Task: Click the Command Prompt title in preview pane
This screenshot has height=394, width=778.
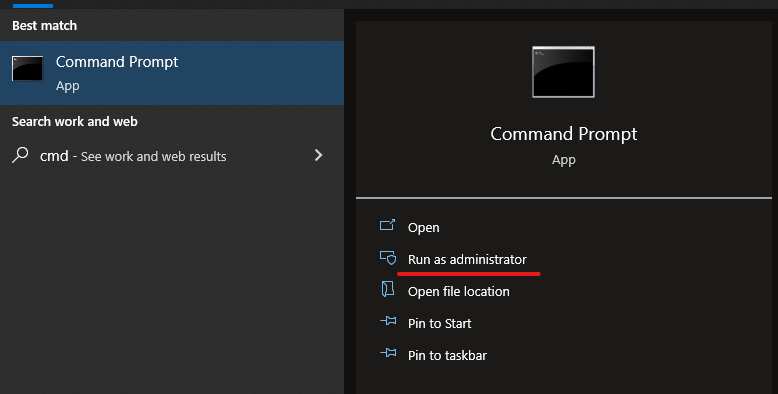Action: tap(564, 134)
